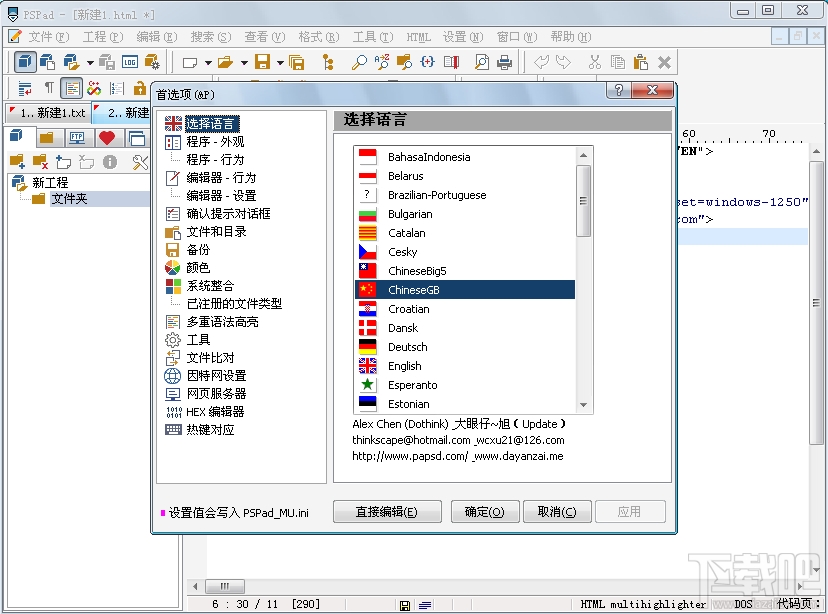
Task: Click the Undo arrow toolbar icon
Action: (541, 62)
